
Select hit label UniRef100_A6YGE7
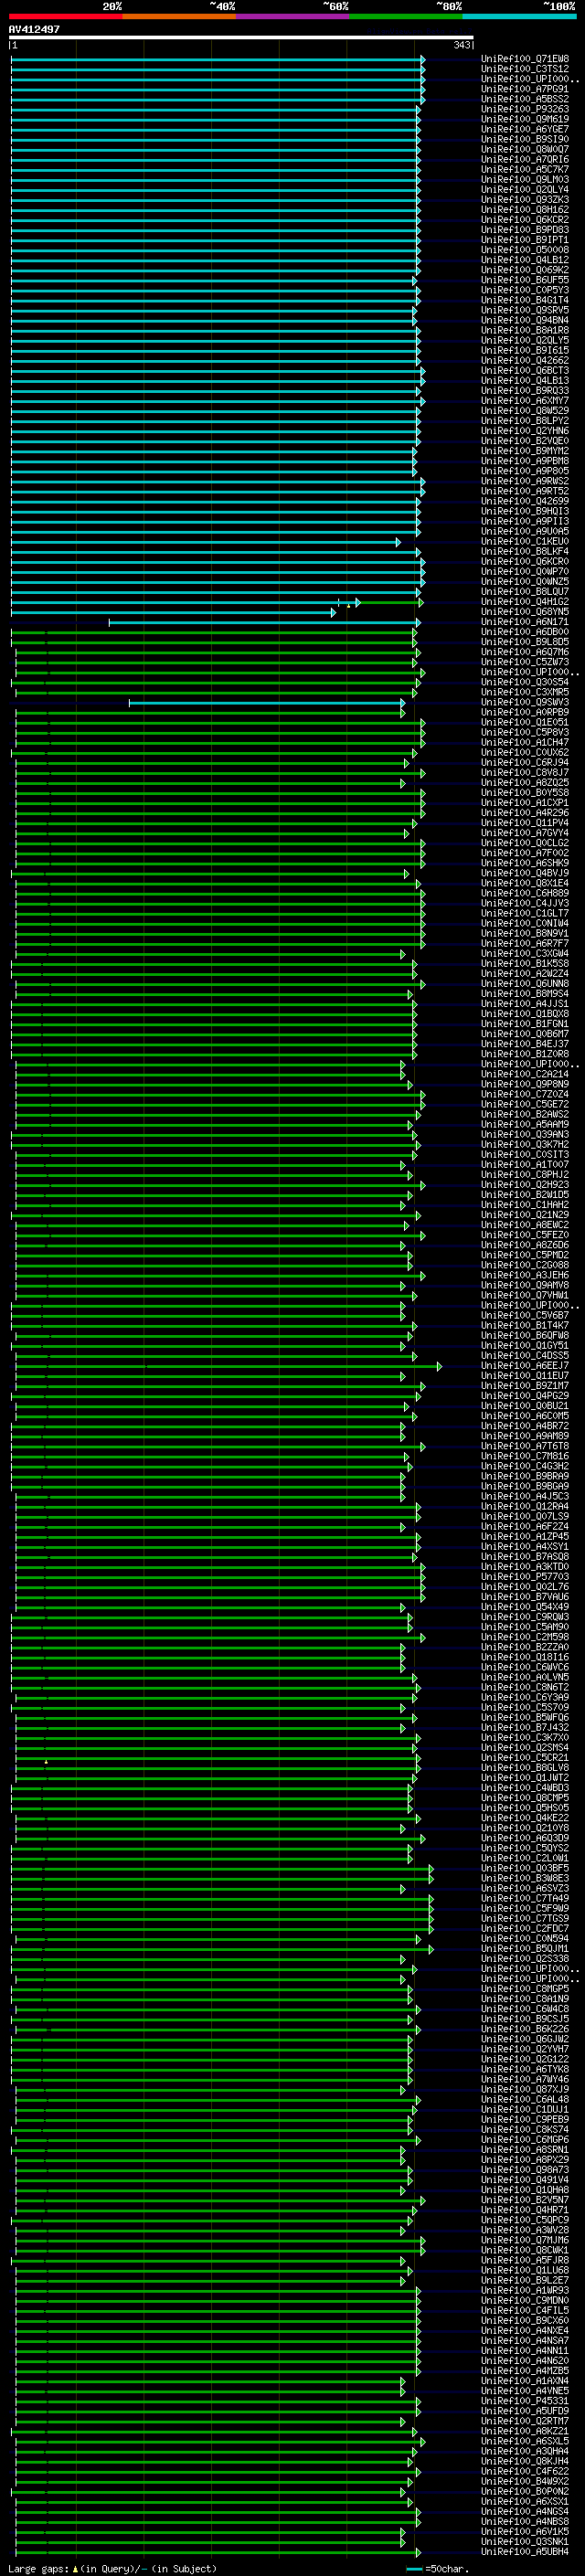coord(525,129)
